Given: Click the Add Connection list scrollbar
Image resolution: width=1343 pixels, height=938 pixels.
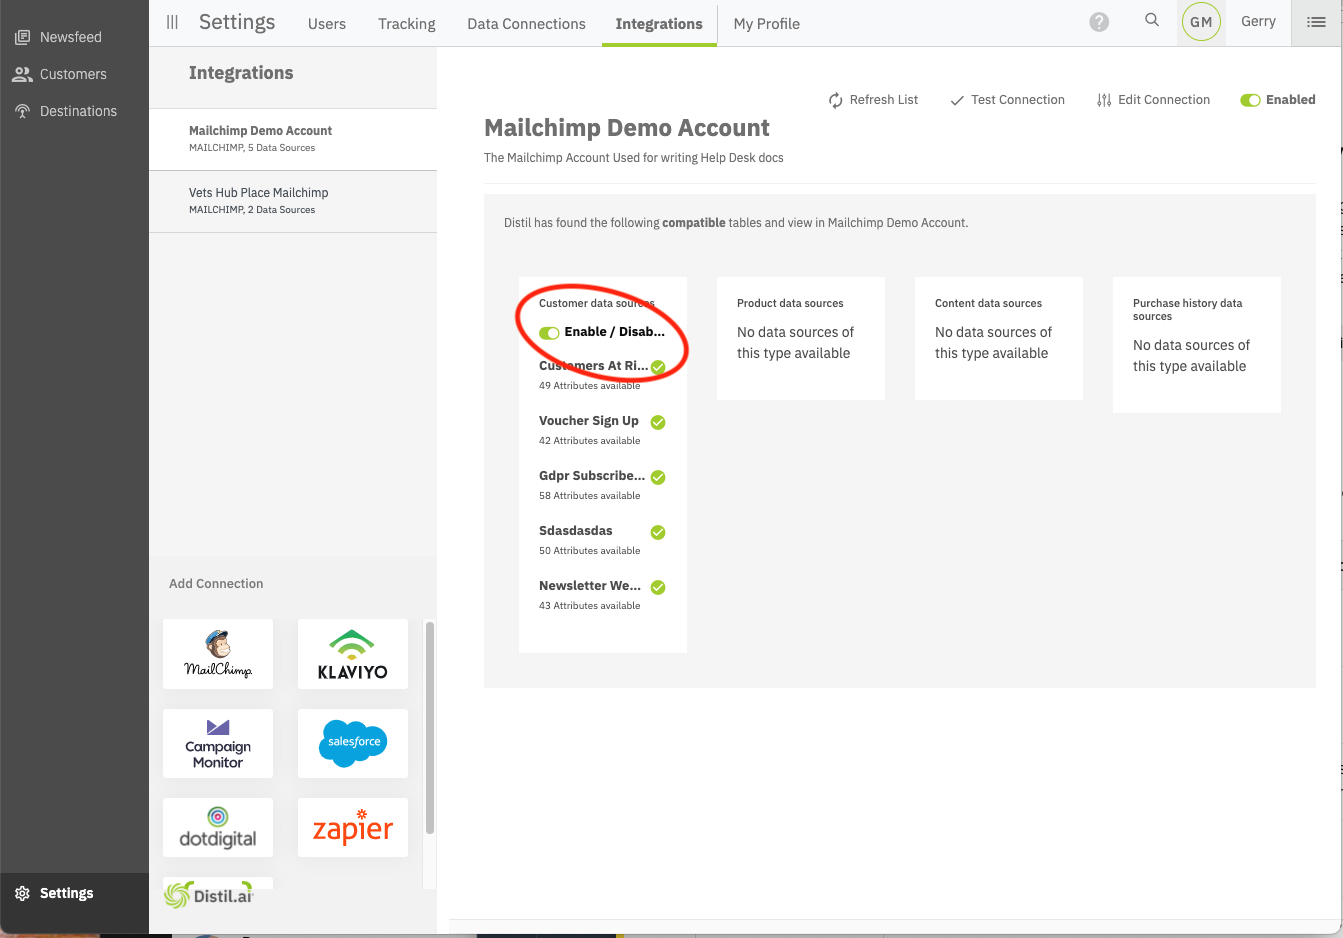Looking at the screenshot, I should (x=430, y=727).
